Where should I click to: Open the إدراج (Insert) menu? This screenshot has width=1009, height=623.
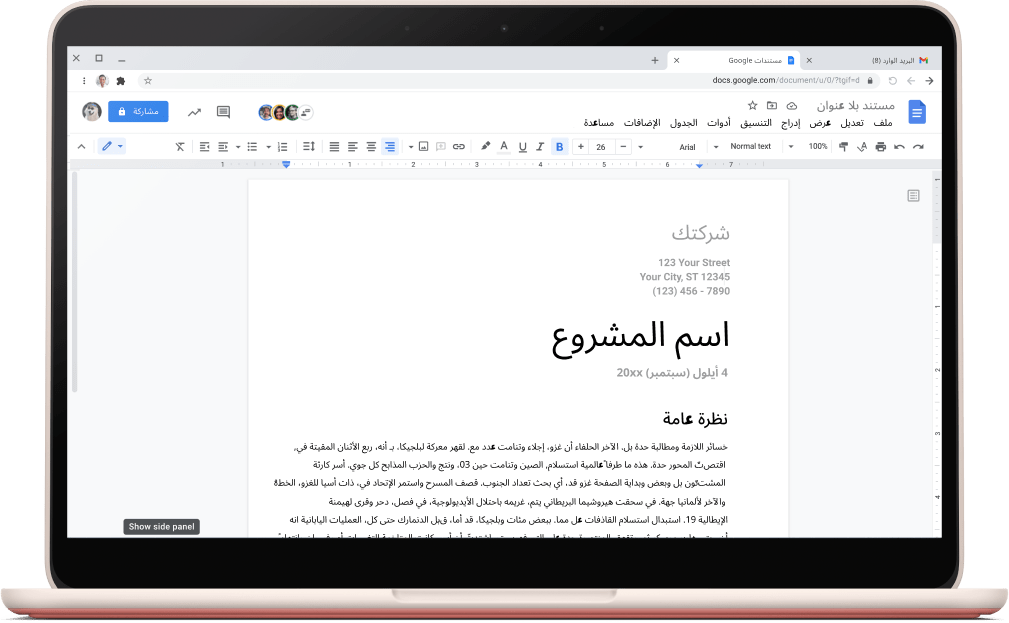791,123
